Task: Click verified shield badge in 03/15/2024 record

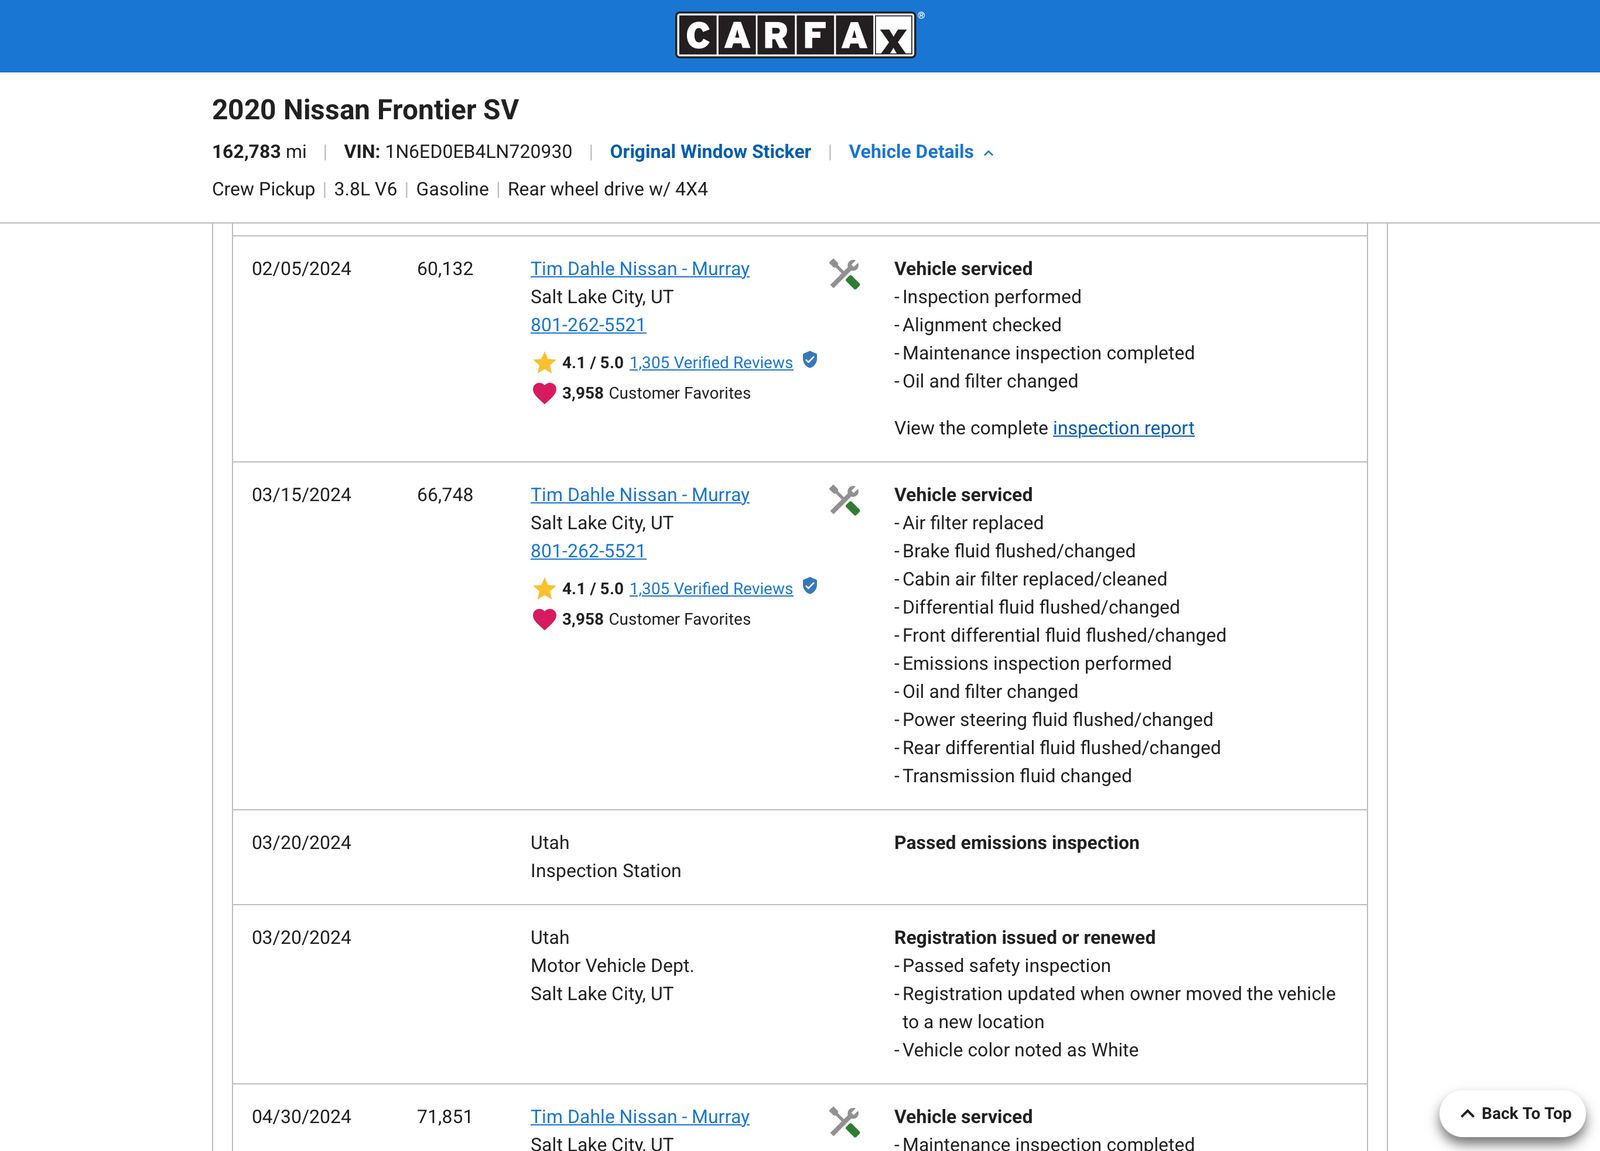Action: point(810,586)
